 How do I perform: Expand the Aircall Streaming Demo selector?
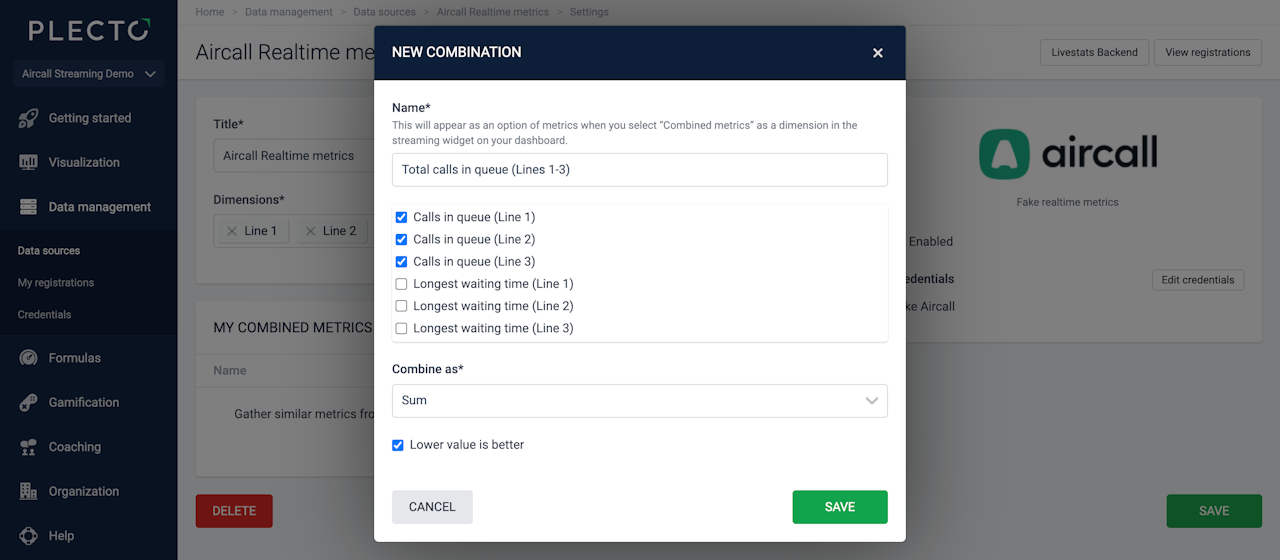coord(89,74)
